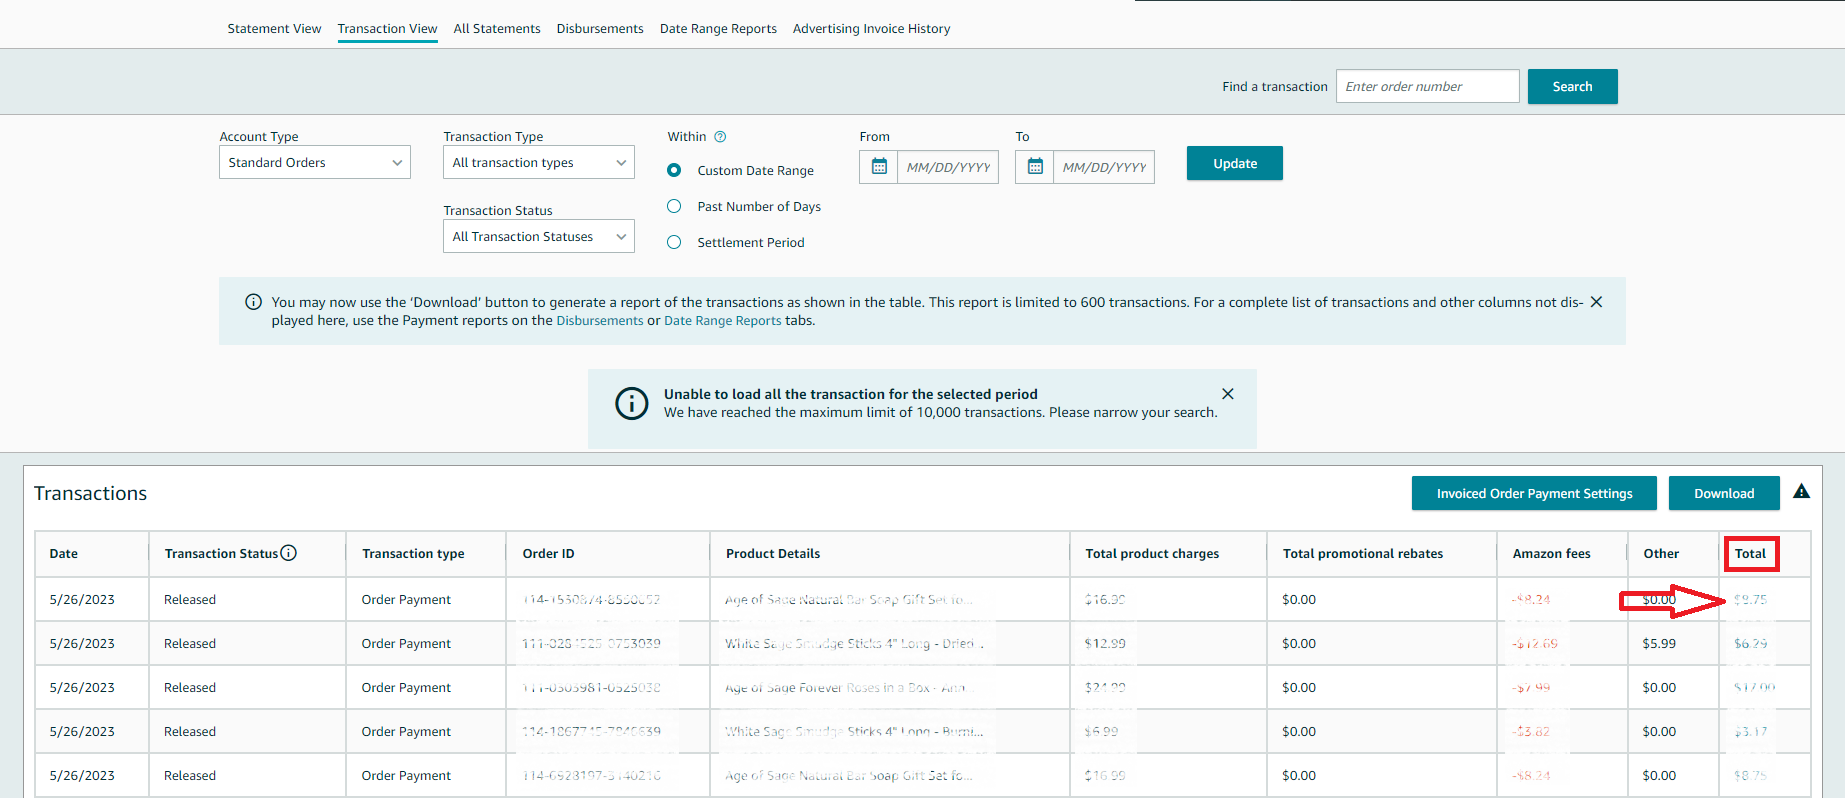The height and width of the screenshot is (798, 1845).
Task: Expand the Transaction Type dropdown
Action: 539,162
